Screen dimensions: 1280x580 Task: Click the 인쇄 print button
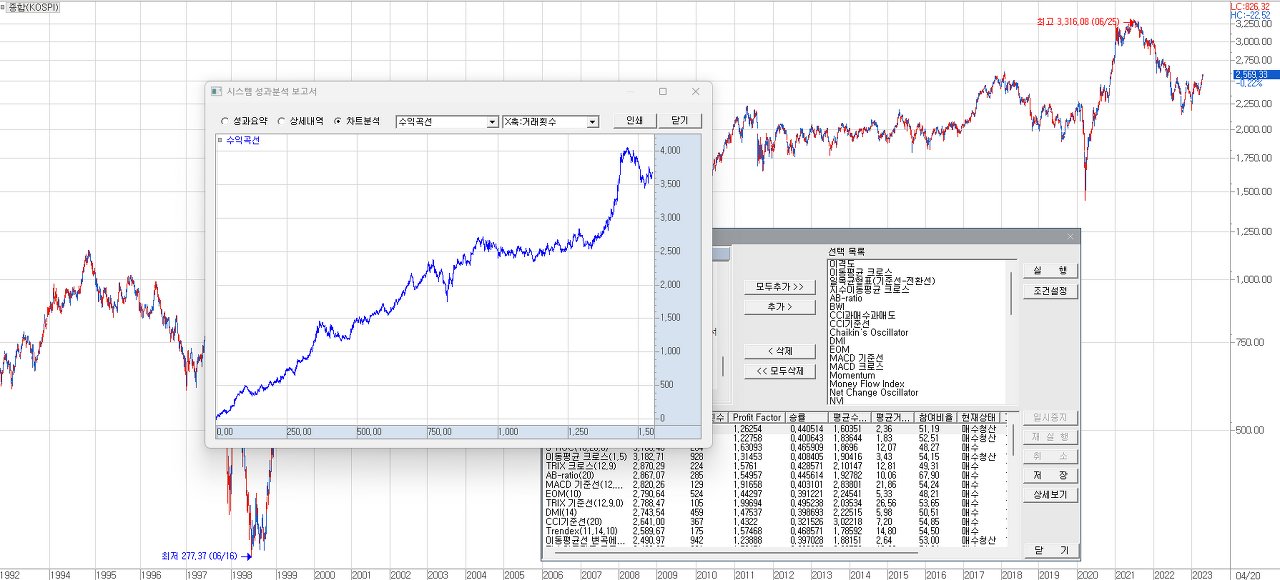pos(634,121)
